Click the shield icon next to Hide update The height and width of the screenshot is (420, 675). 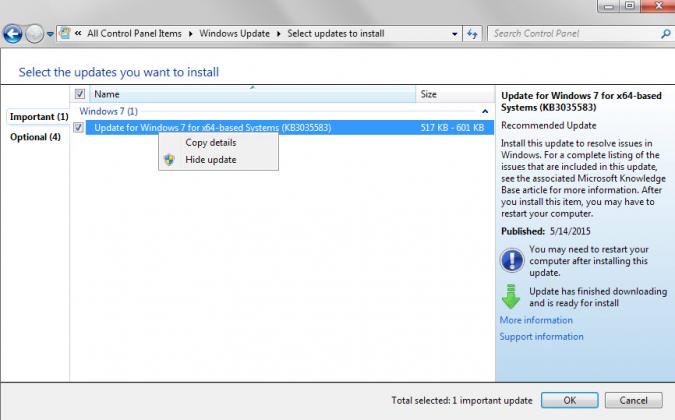(169, 160)
